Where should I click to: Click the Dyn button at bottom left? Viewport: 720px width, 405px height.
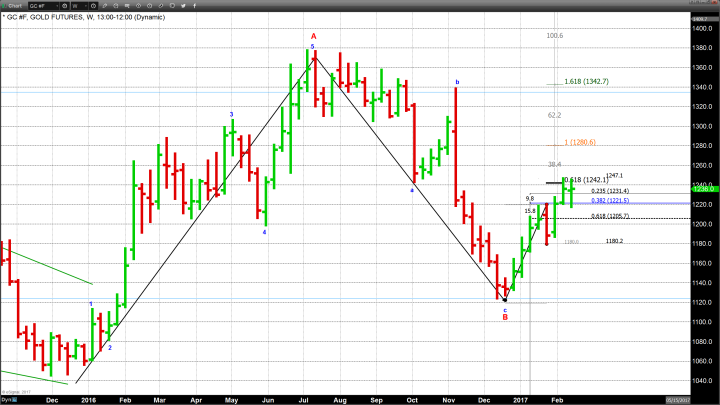point(5,400)
